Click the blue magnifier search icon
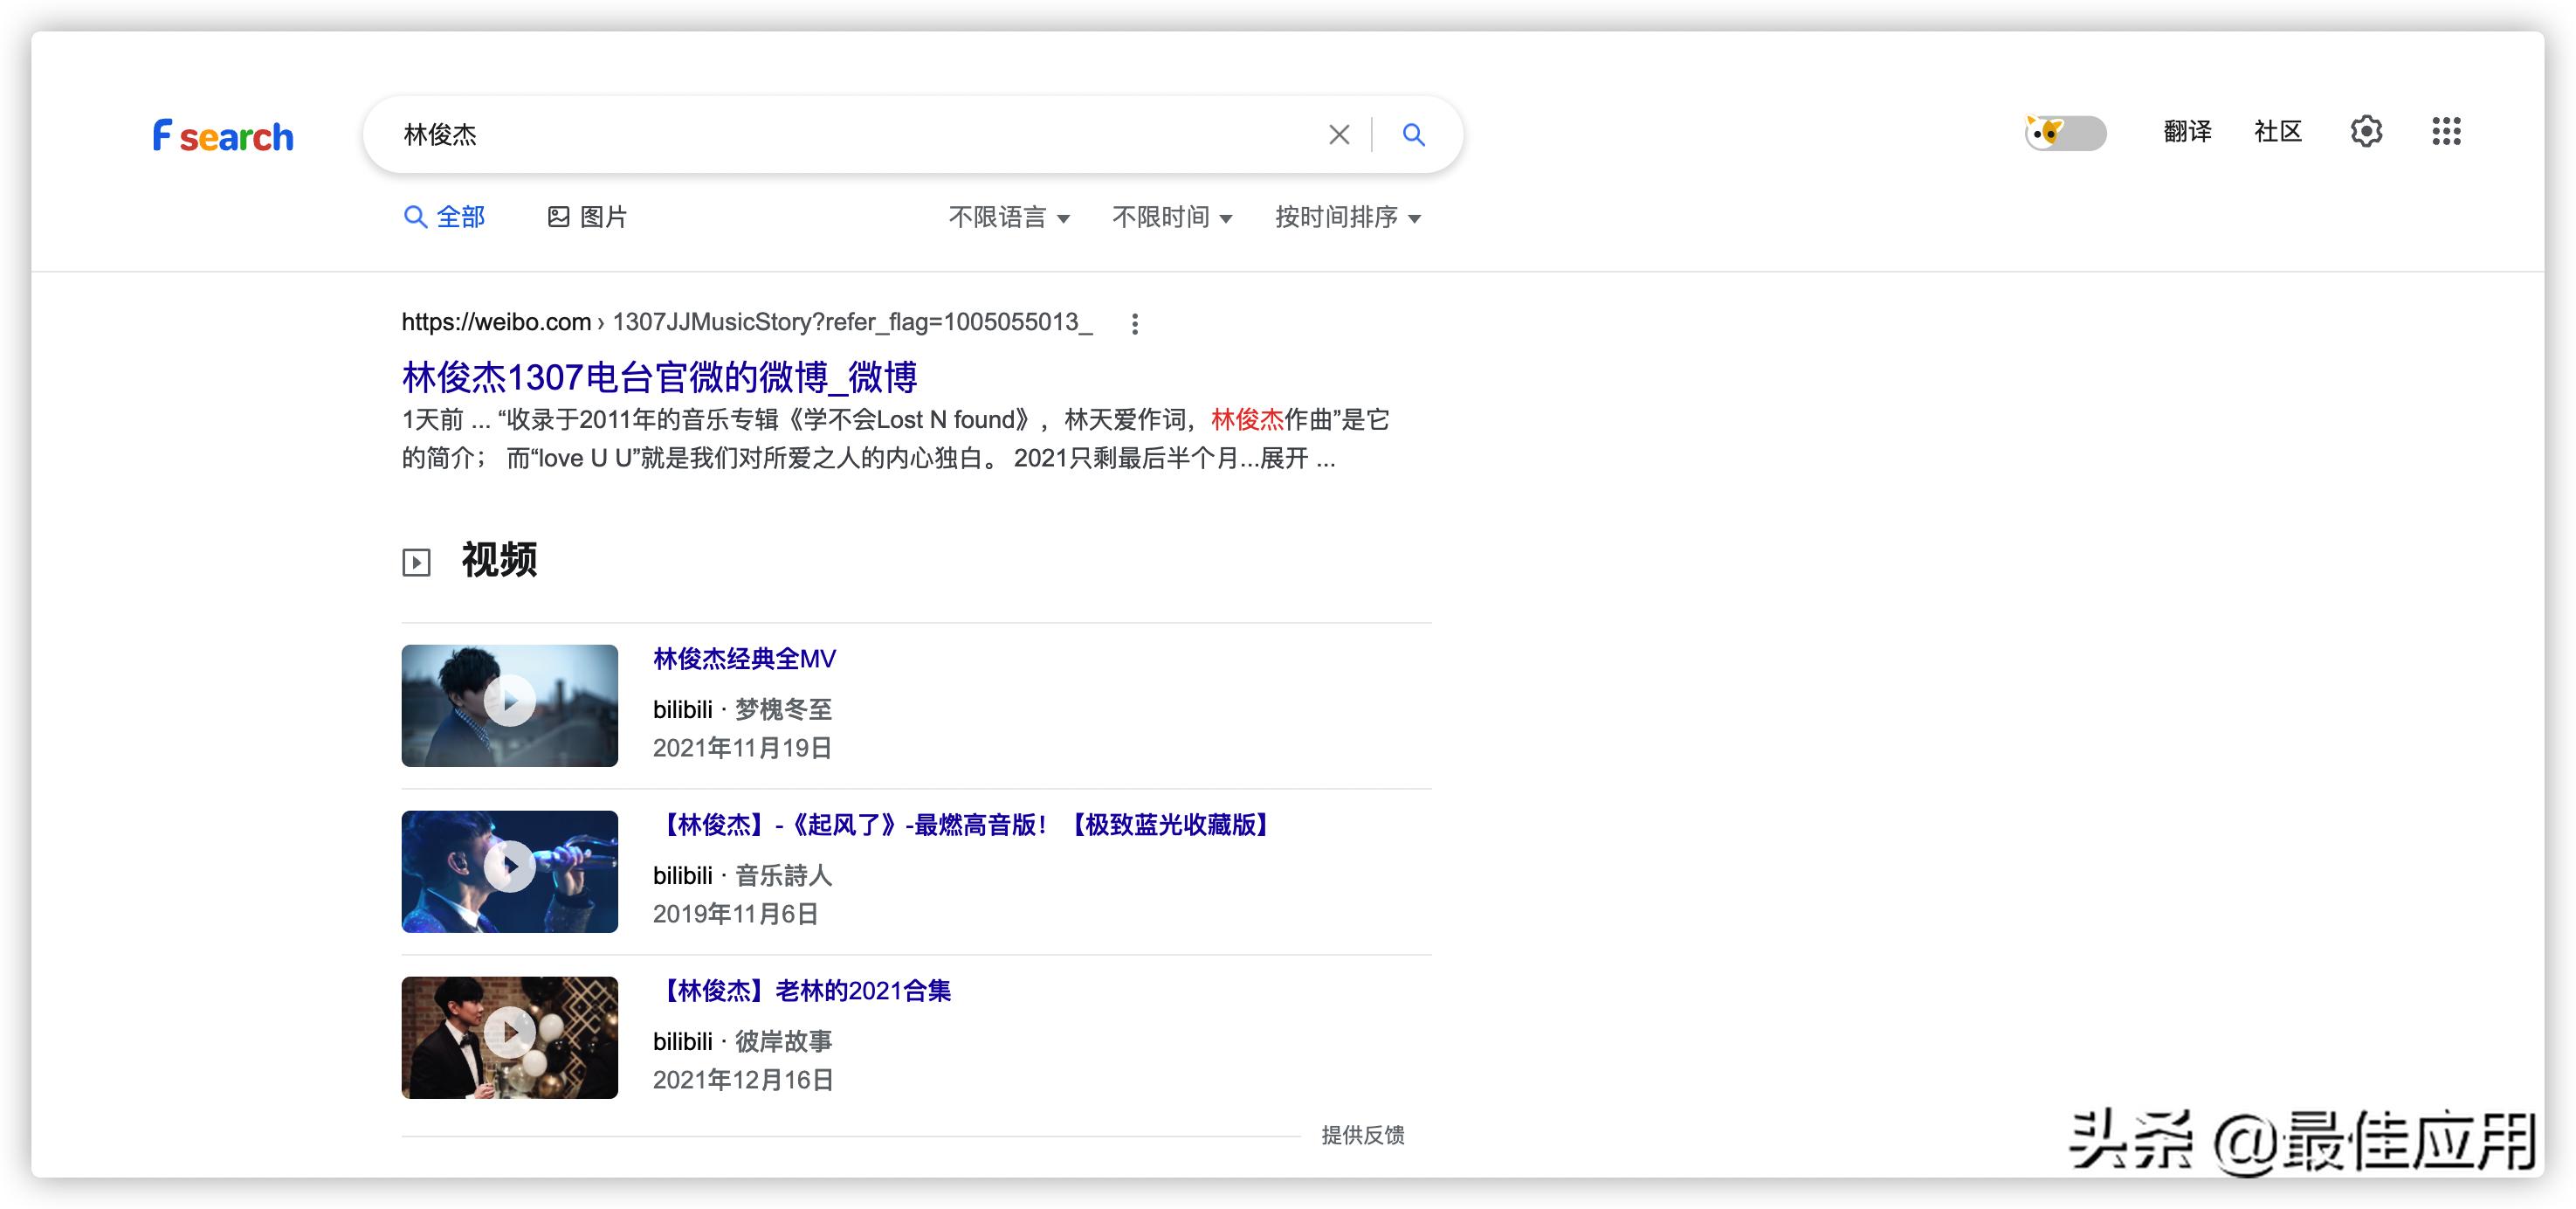Viewport: 2576px width, 1209px height. tap(1413, 134)
